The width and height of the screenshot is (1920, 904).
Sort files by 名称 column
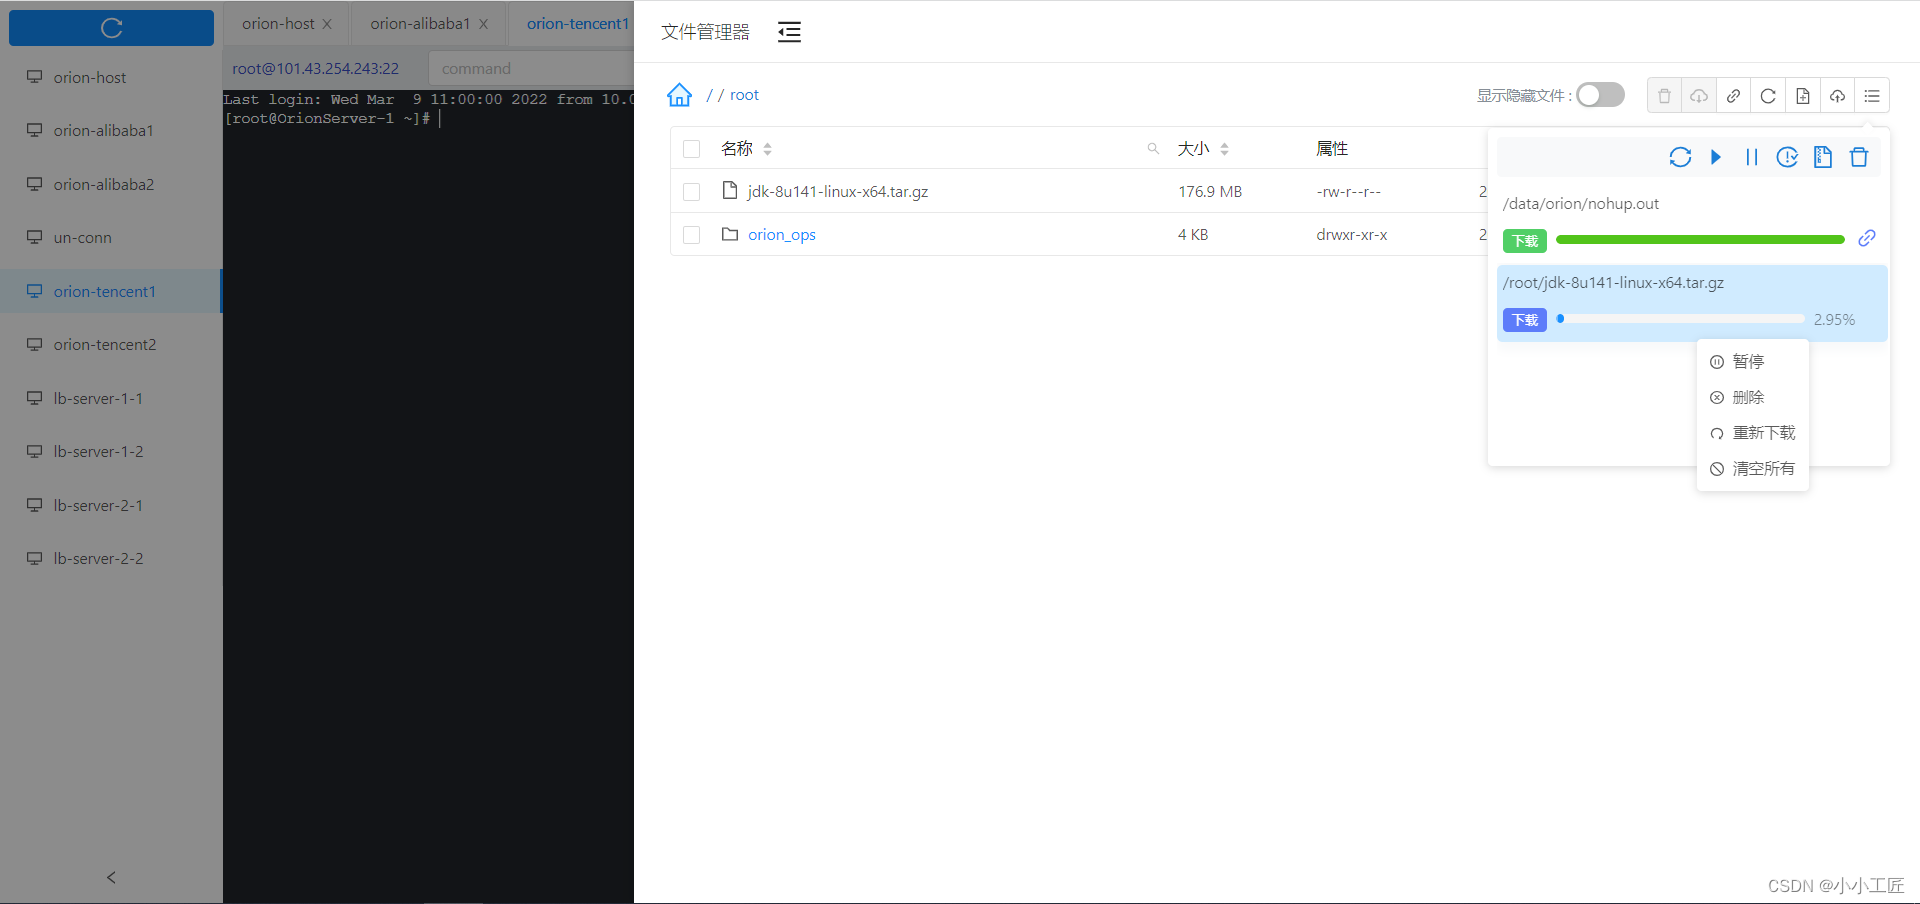click(x=738, y=148)
